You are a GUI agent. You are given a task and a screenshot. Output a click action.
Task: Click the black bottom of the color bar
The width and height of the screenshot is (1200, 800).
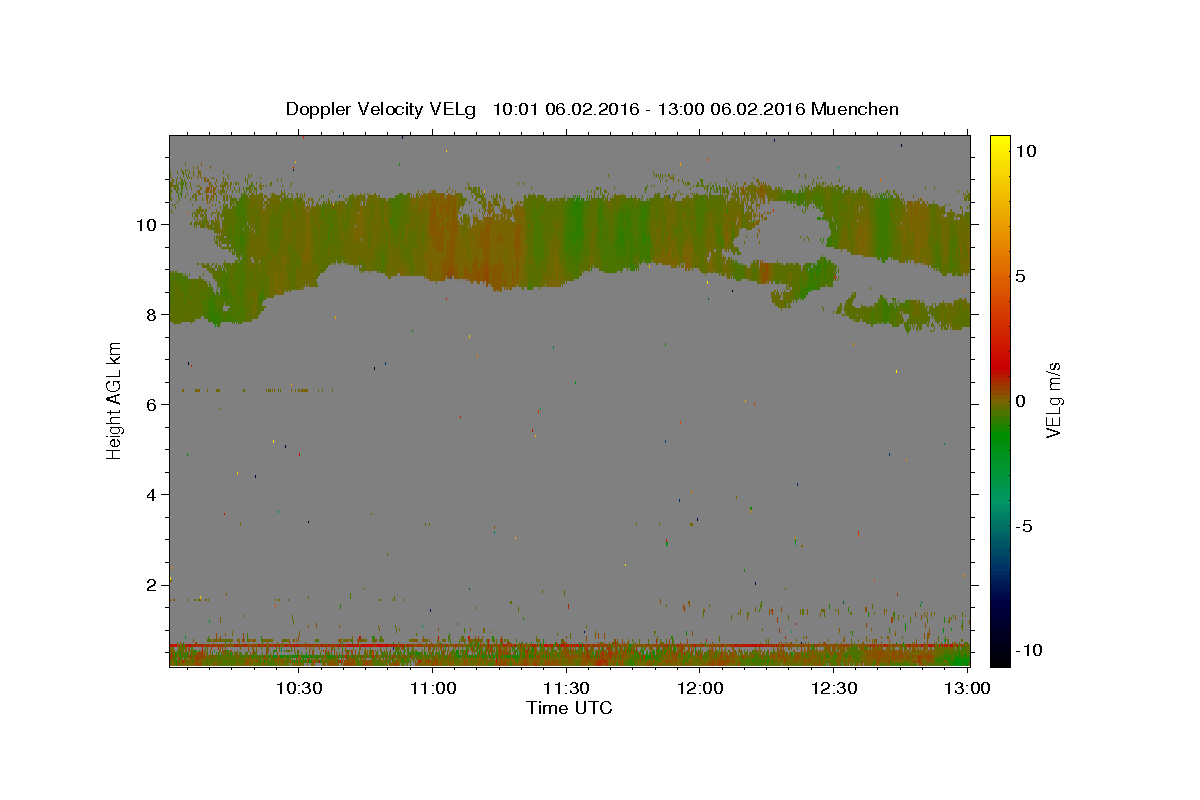(1000, 660)
